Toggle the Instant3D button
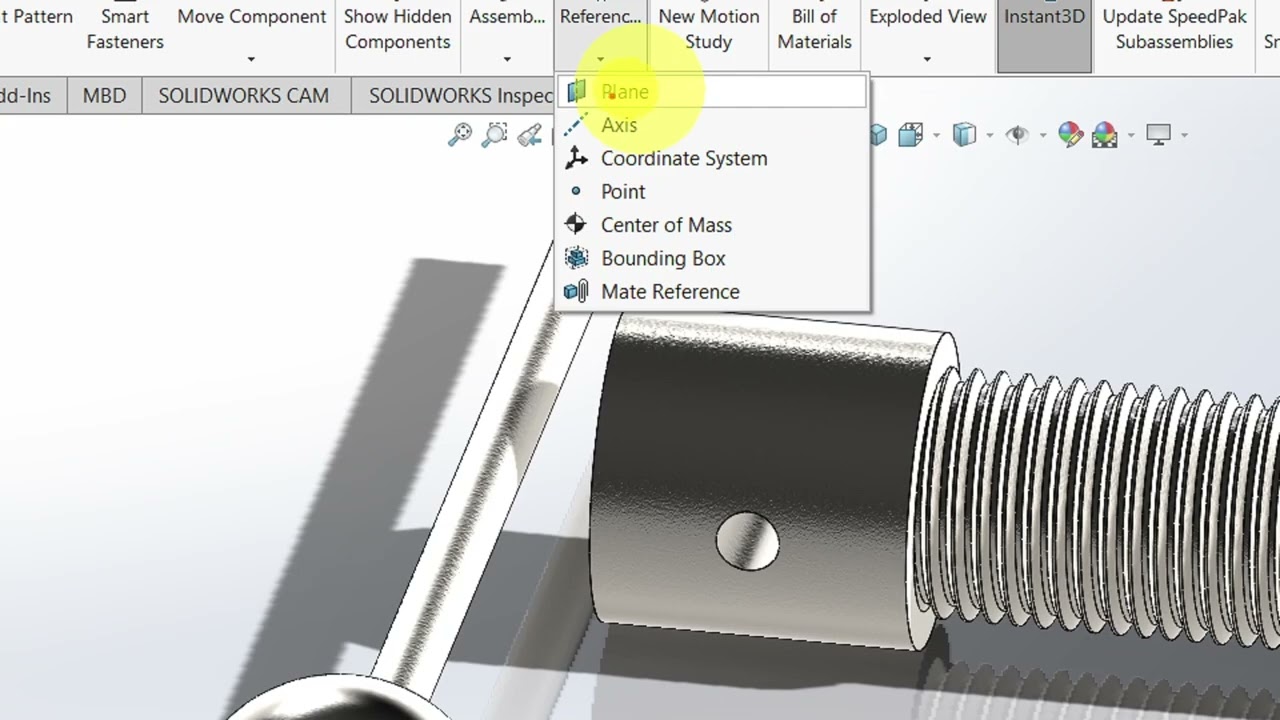Screen dimensions: 1280x720 tap(1044, 36)
